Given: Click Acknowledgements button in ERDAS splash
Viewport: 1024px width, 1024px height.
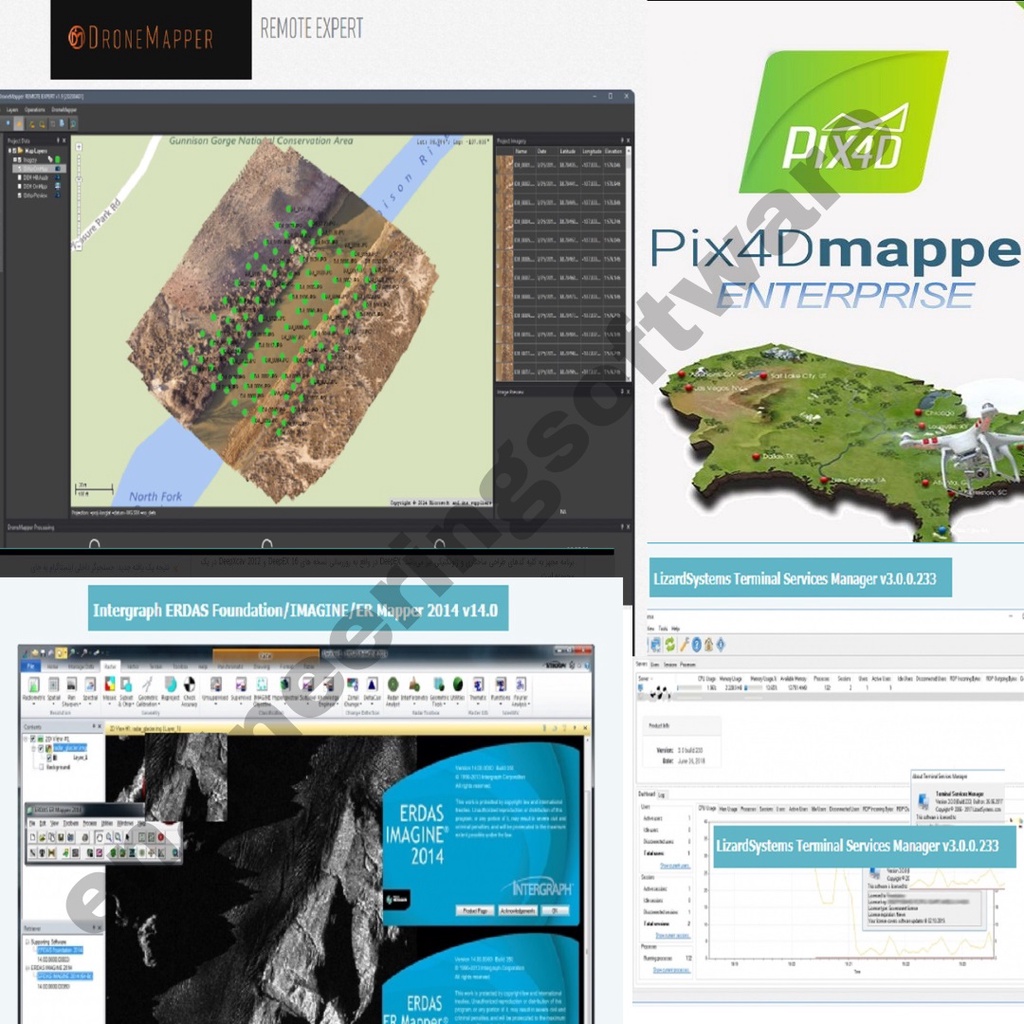Looking at the screenshot, I should point(517,910).
